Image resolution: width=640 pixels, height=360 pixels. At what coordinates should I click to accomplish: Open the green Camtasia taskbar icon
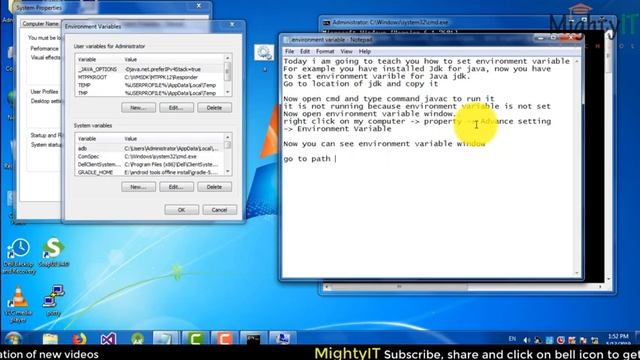point(195,338)
